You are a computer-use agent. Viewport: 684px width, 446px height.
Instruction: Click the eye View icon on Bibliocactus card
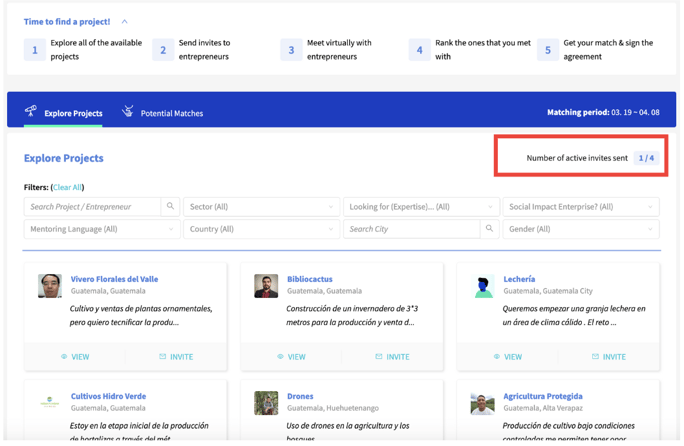point(281,357)
